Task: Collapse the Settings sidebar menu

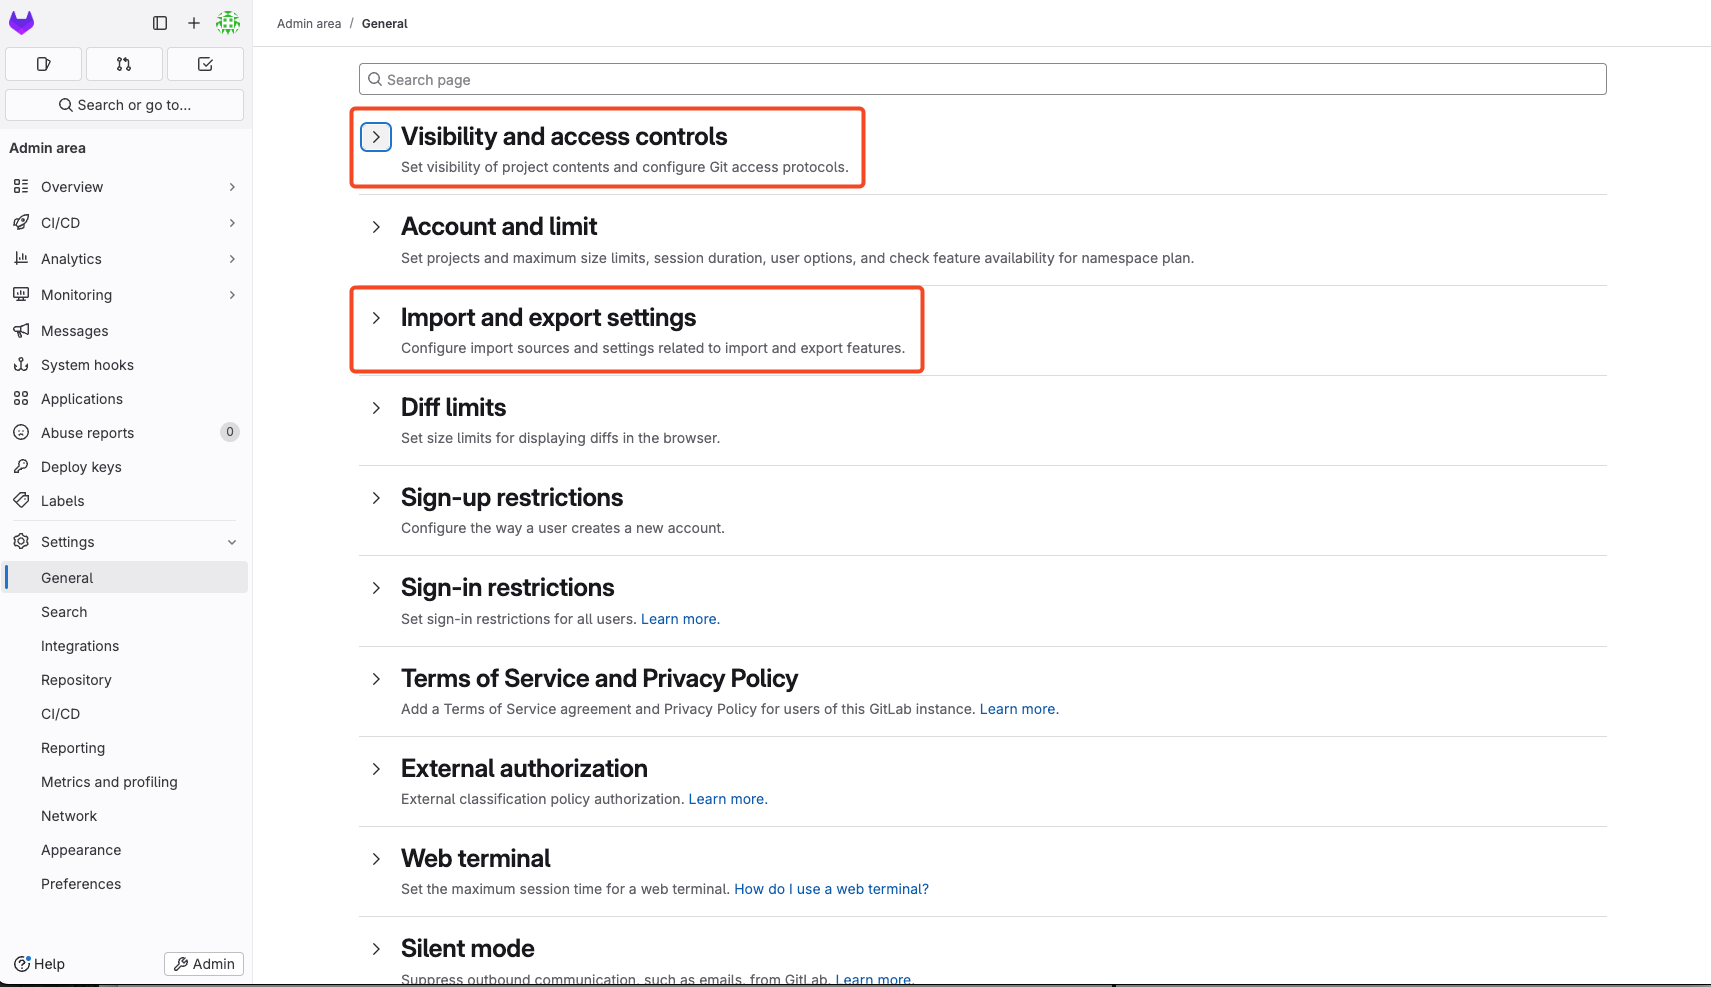Action: [232, 542]
